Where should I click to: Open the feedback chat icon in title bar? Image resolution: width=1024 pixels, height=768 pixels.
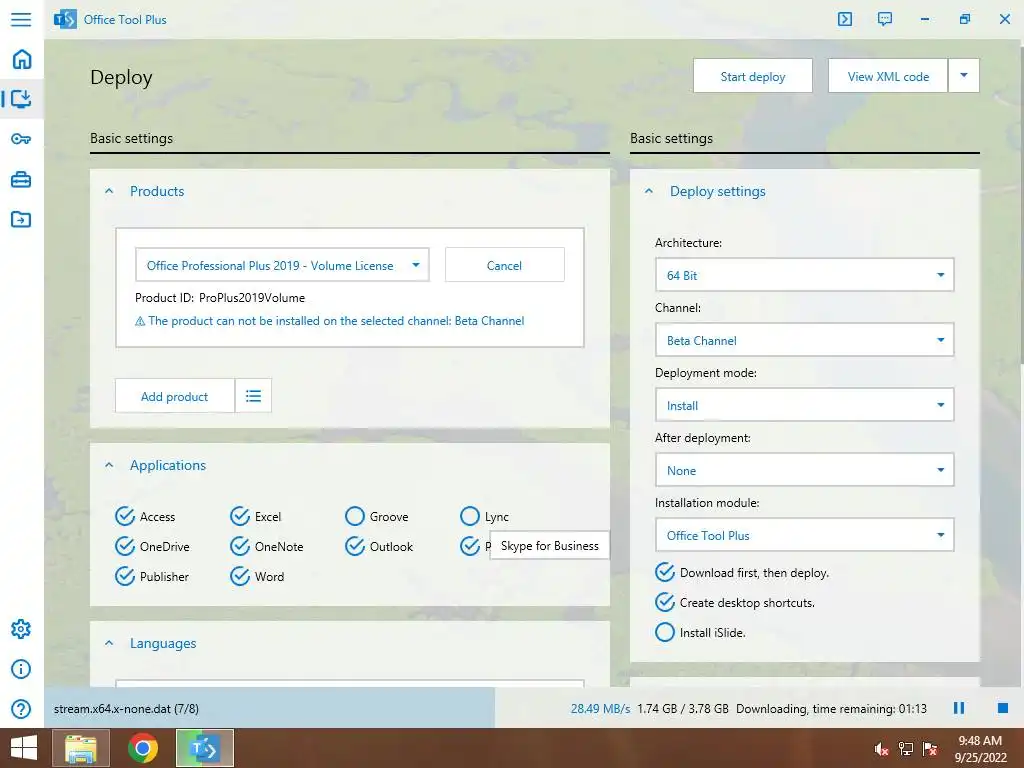tap(885, 19)
